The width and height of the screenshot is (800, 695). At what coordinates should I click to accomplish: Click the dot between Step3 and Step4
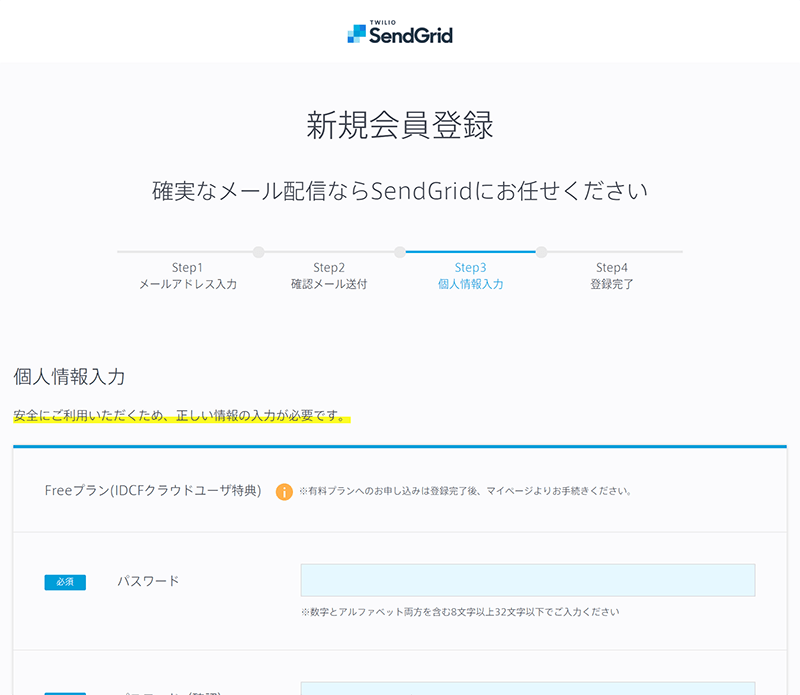541,252
